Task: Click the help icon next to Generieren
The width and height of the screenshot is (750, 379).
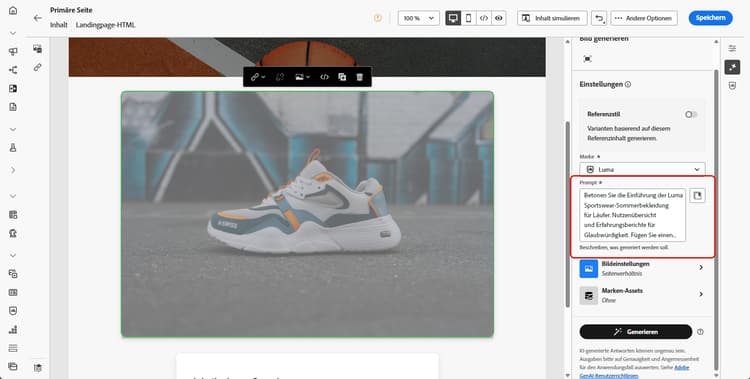Action: tap(700, 332)
